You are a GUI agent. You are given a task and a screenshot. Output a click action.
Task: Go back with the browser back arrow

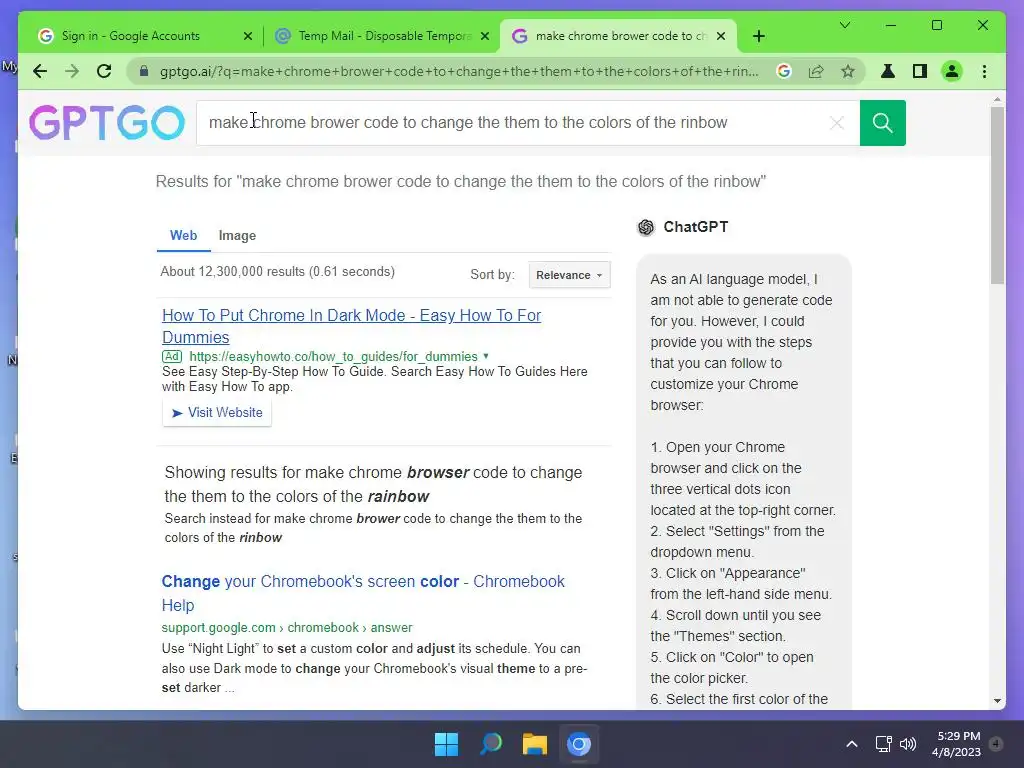tap(40, 71)
